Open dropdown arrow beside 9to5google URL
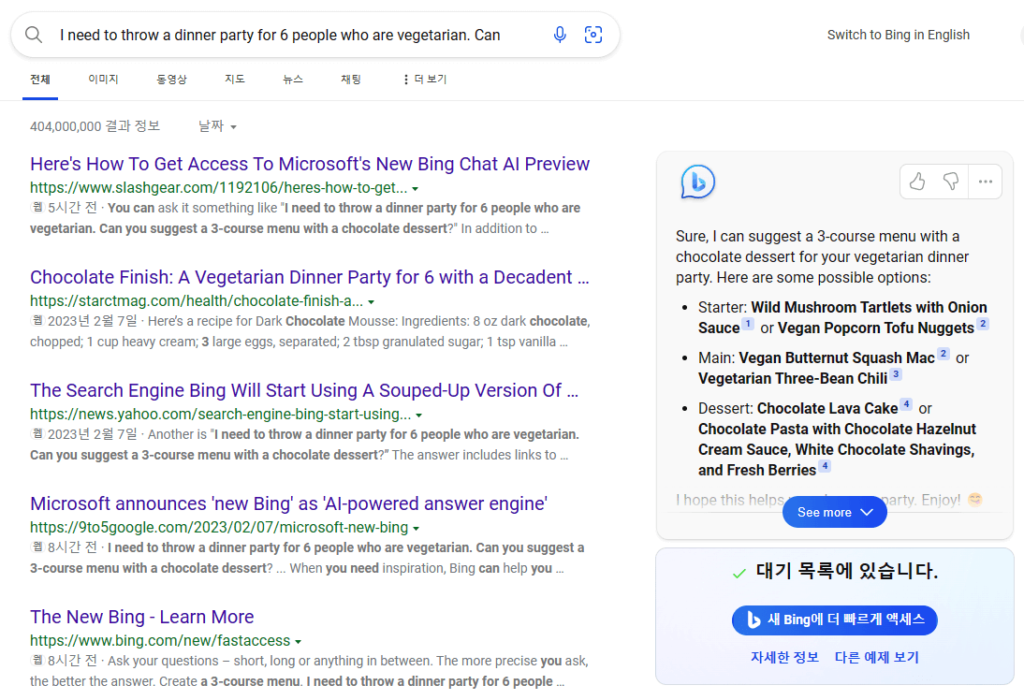The height and width of the screenshot is (700, 1024). [x=416, y=528]
